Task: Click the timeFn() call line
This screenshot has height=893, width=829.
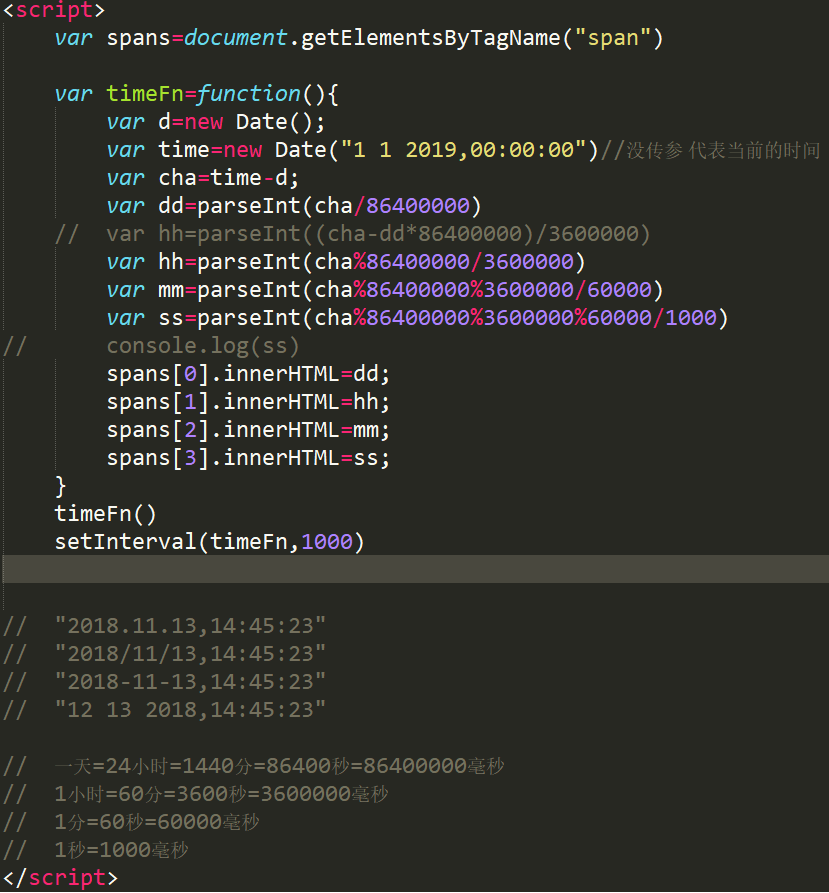Action: pyautogui.click(x=105, y=514)
